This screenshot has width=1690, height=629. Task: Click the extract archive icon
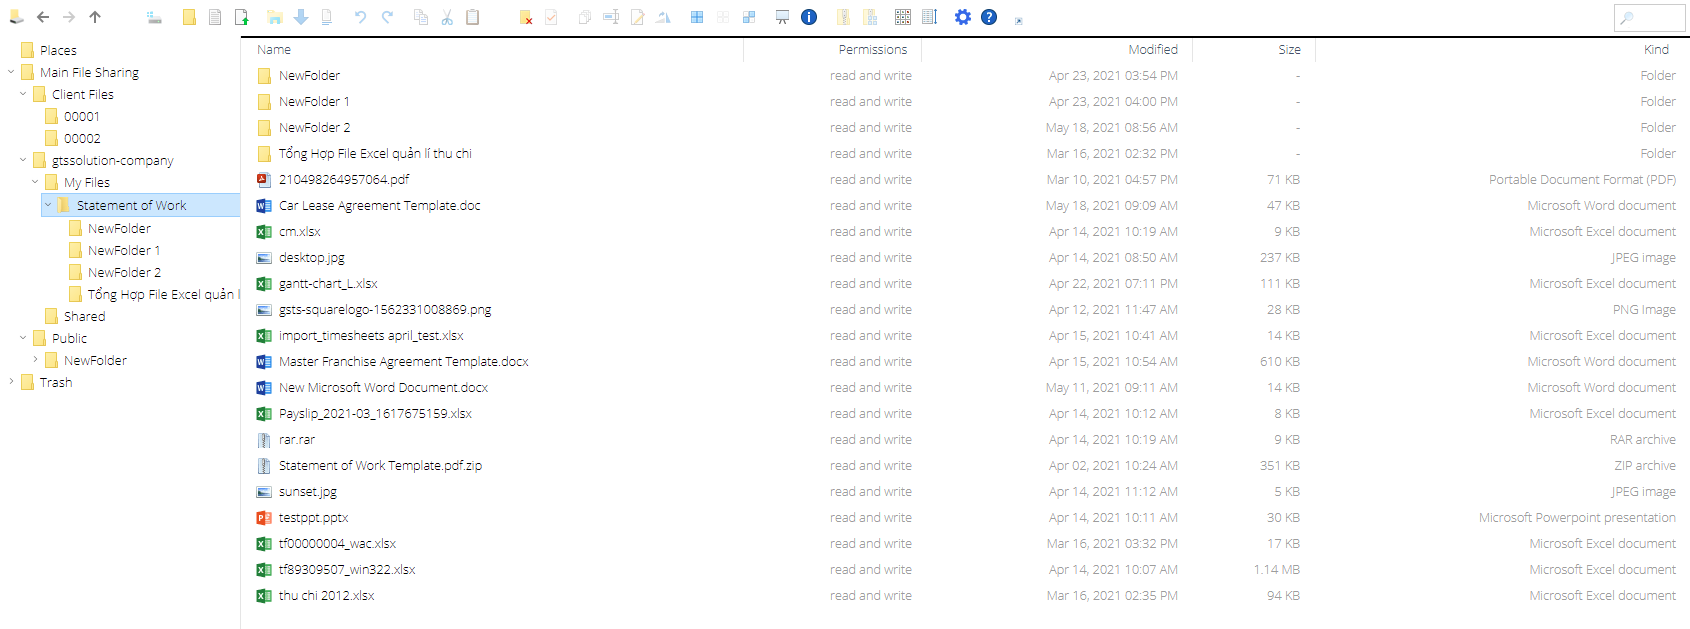843,17
